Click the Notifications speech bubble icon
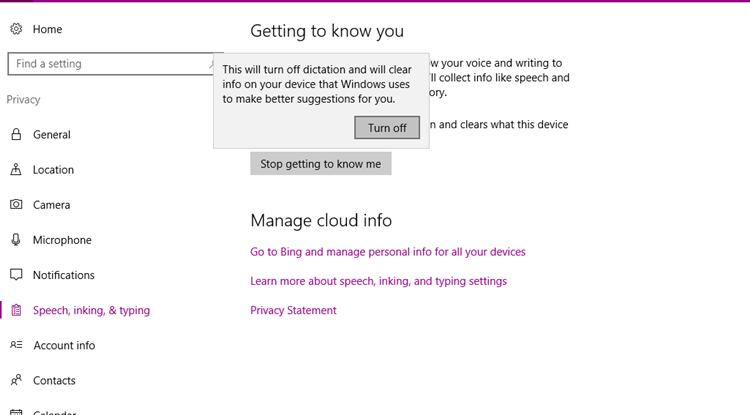The width and height of the screenshot is (750, 415). tap(16, 275)
